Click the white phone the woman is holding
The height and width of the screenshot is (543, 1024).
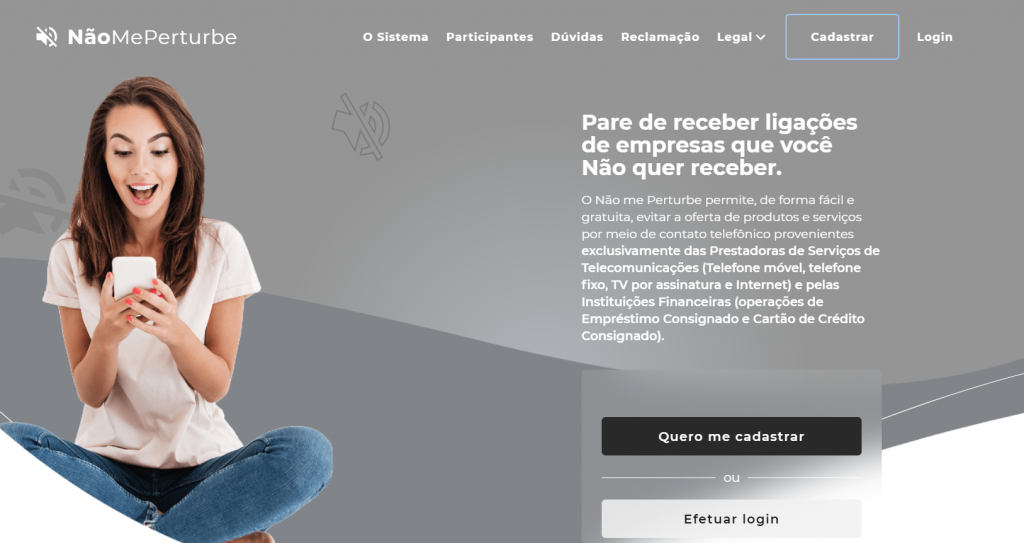pyautogui.click(x=135, y=278)
